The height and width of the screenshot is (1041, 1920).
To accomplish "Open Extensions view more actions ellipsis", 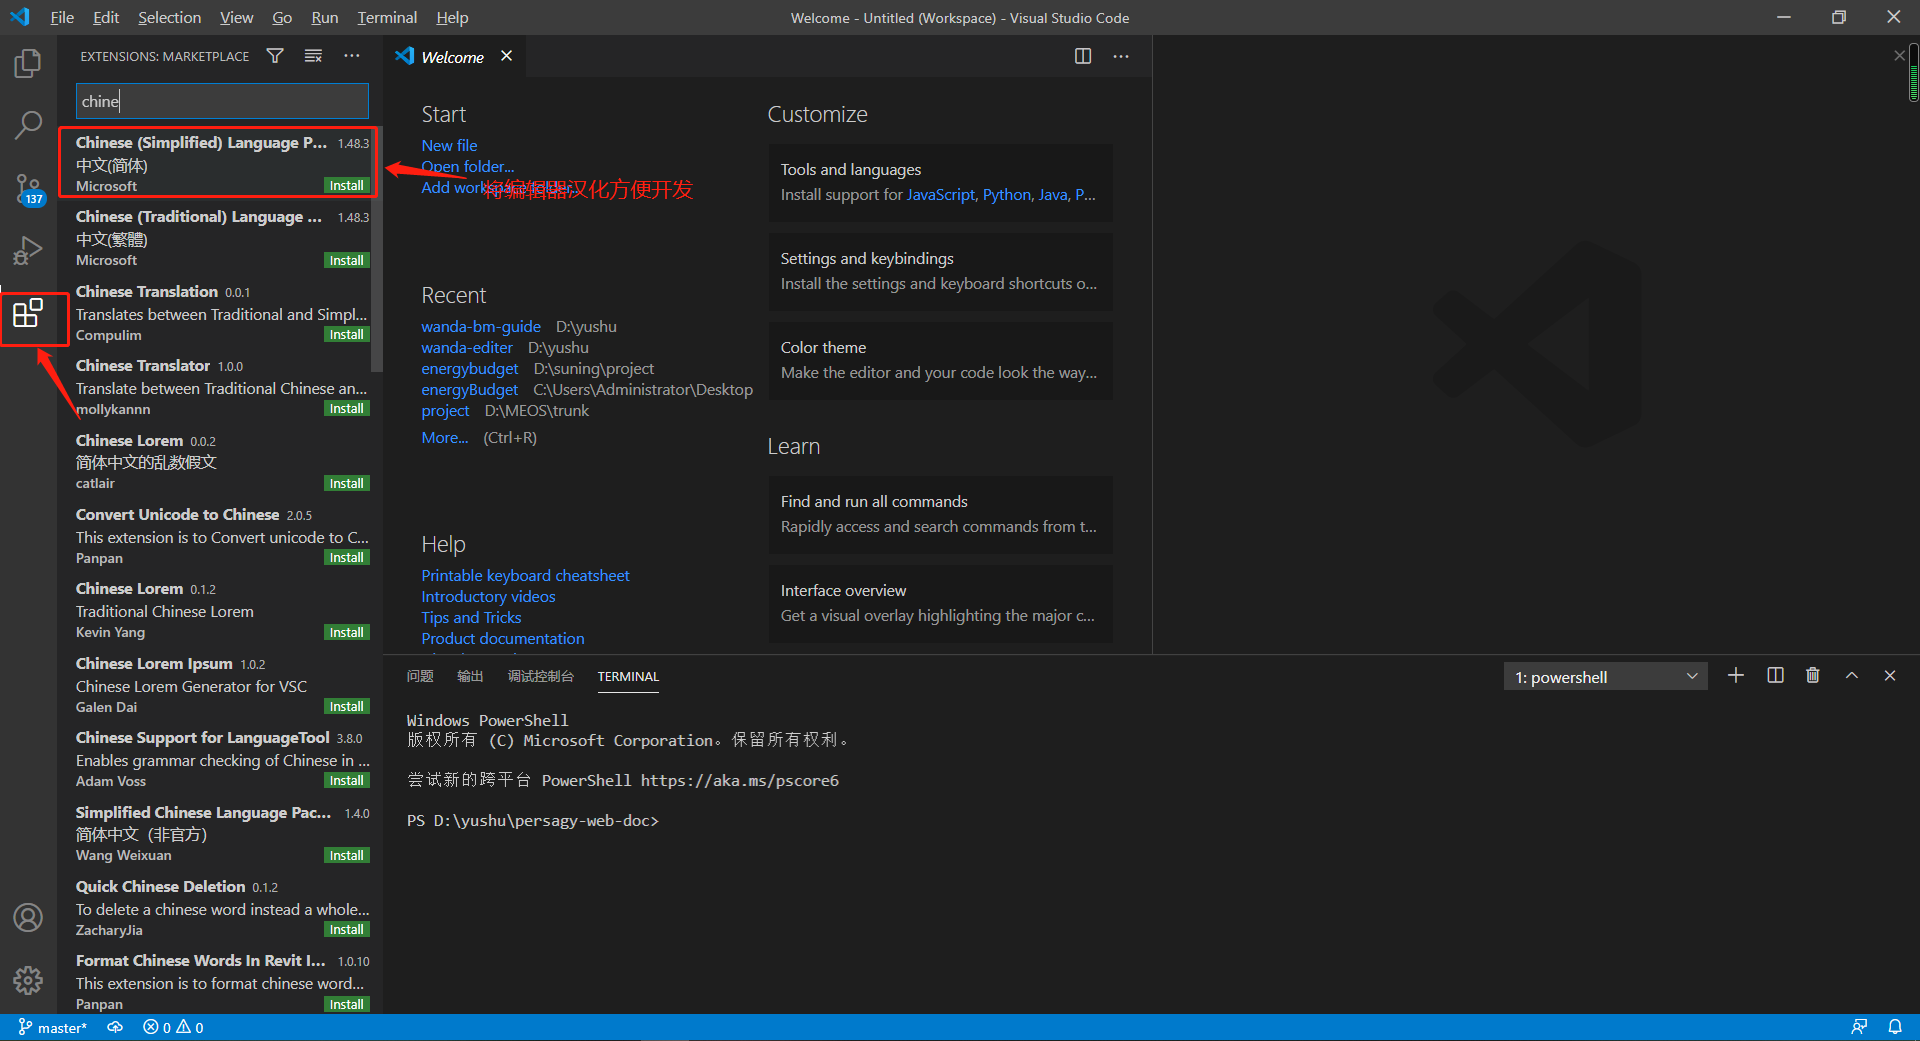I will pos(352,56).
